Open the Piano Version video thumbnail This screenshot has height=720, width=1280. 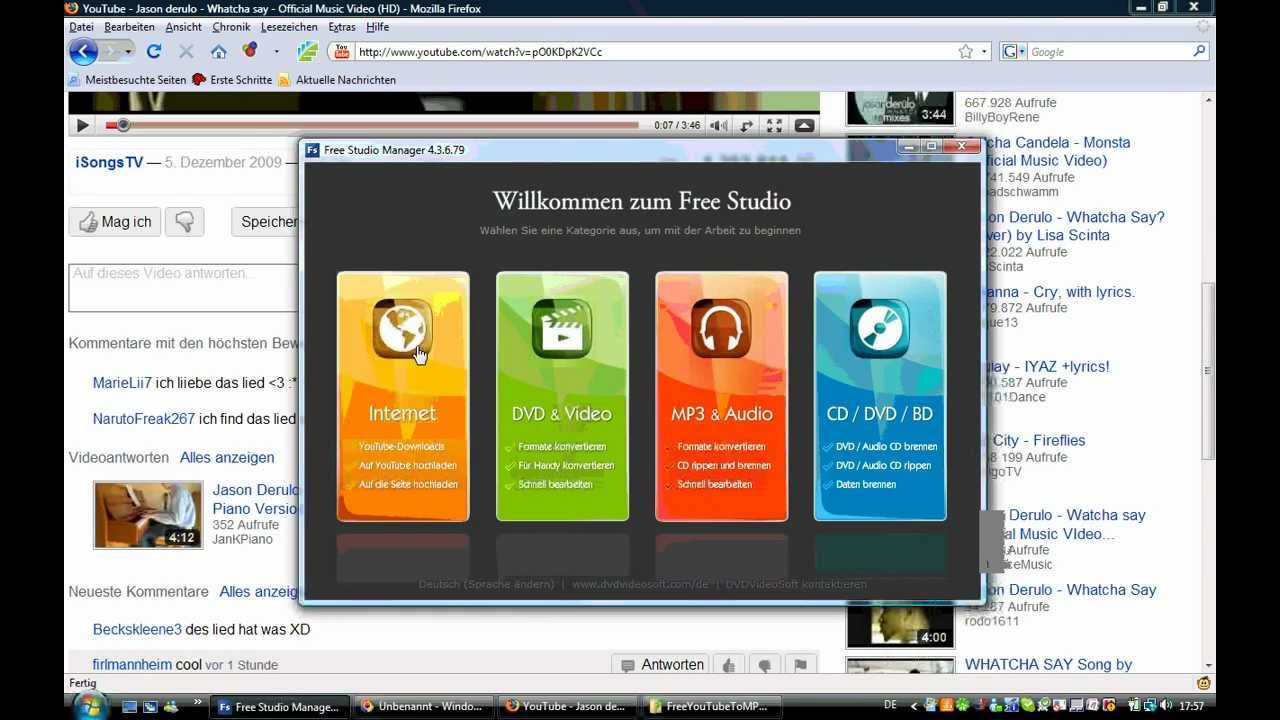click(x=148, y=515)
